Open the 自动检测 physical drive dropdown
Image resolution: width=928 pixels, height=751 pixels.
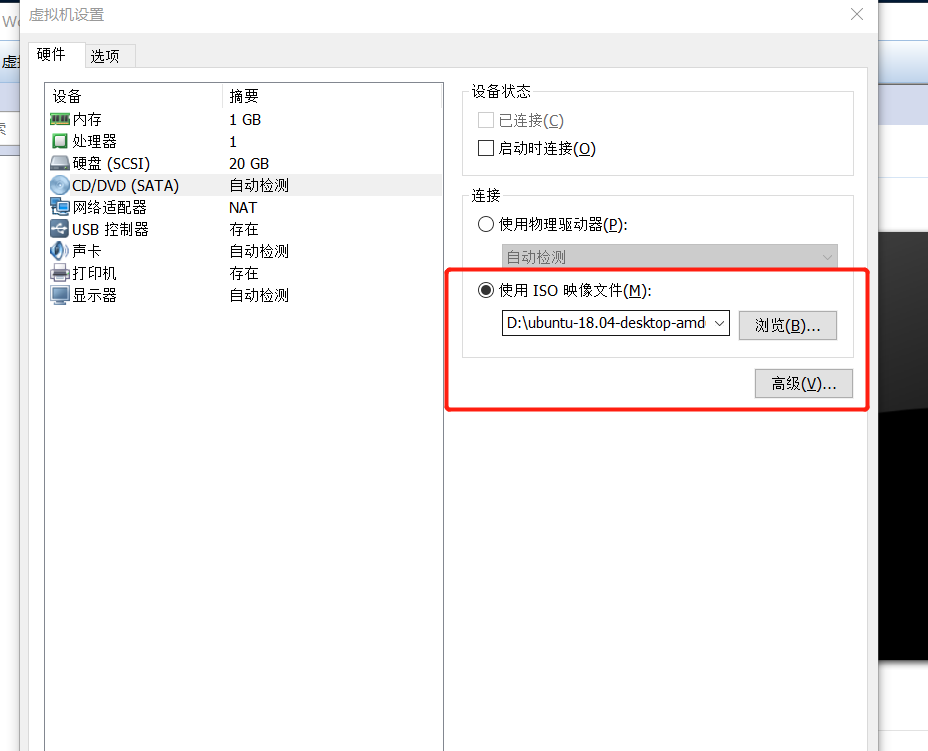670,257
